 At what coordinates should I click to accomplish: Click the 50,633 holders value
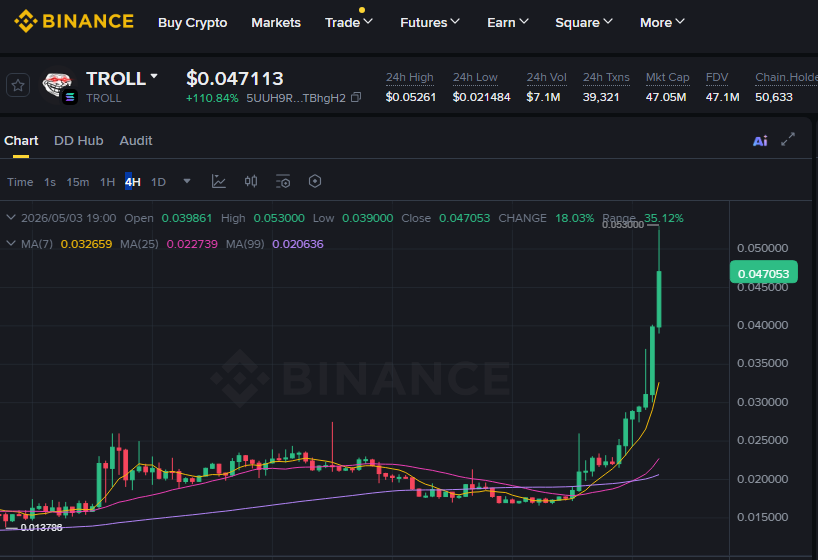(x=774, y=97)
